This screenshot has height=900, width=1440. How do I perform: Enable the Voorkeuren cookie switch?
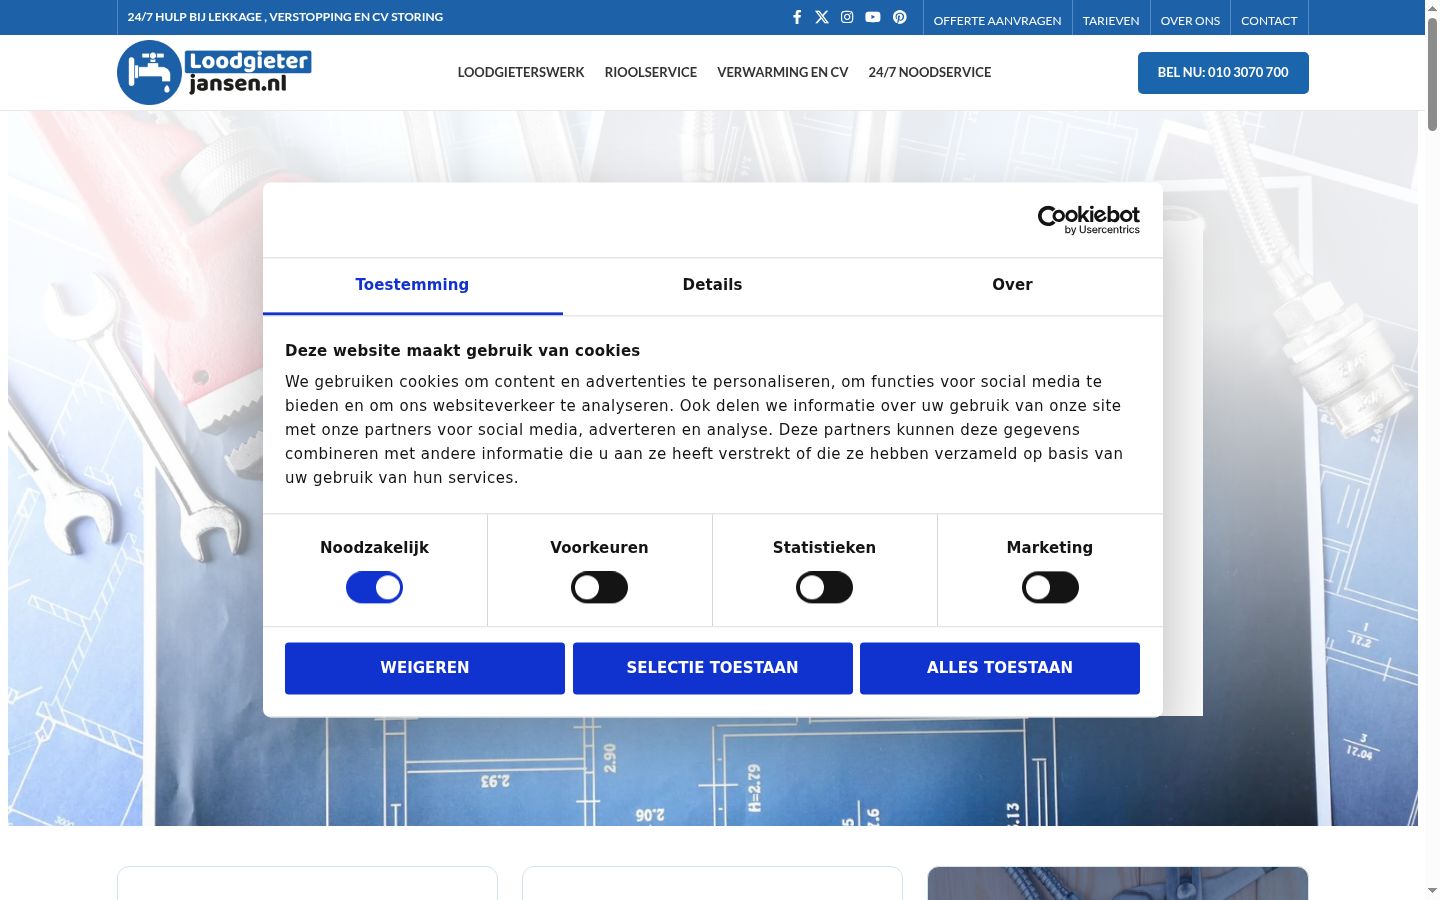[x=600, y=587]
